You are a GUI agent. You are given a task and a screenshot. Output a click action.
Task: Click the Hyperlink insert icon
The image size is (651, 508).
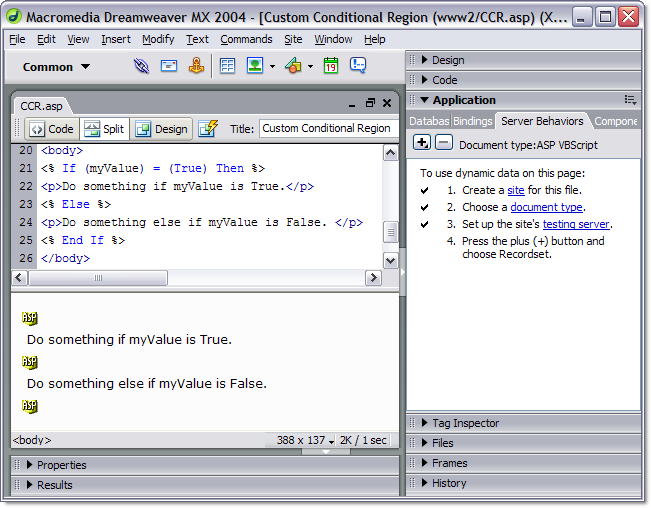[x=141, y=66]
